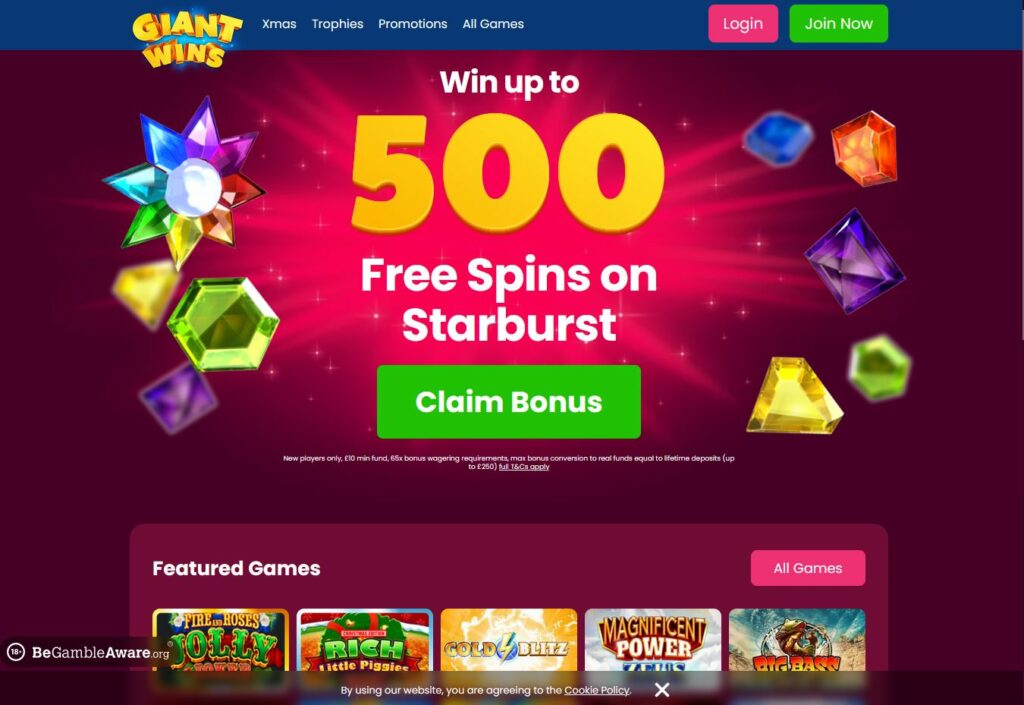Click the Claim Bonus button

(x=509, y=401)
